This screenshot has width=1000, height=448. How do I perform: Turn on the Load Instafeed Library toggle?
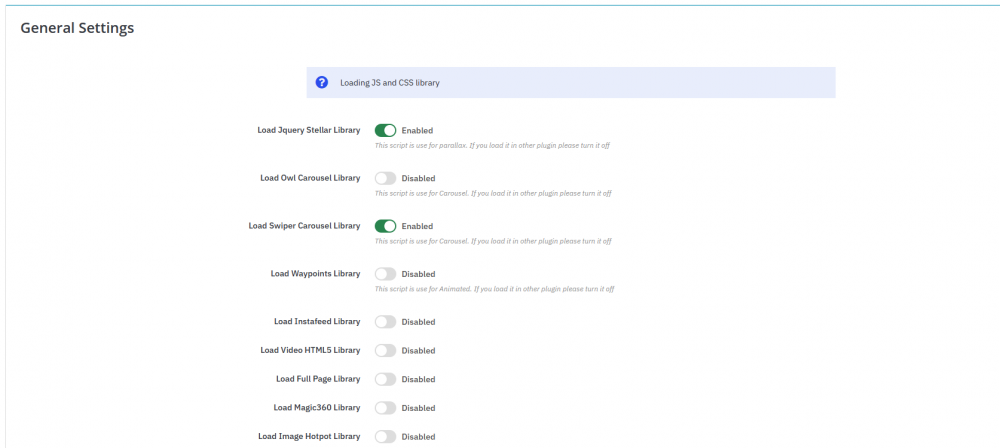coord(385,322)
